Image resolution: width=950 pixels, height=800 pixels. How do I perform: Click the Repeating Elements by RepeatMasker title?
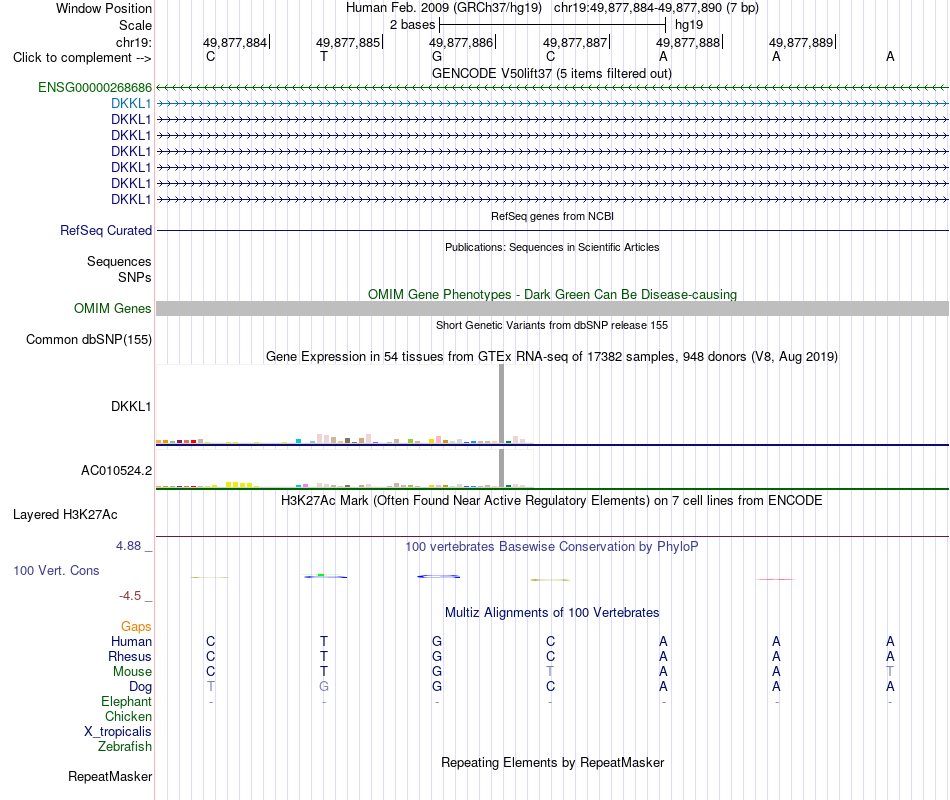pyautogui.click(x=553, y=762)
